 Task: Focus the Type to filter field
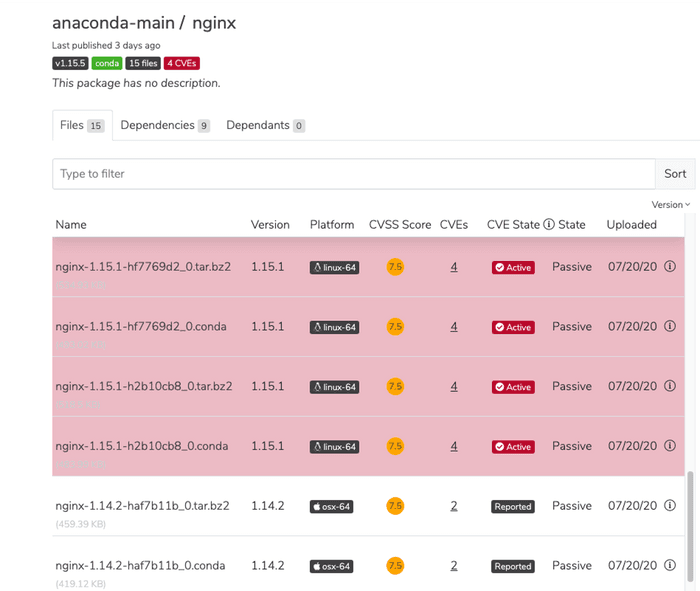[x=354, y=174]
